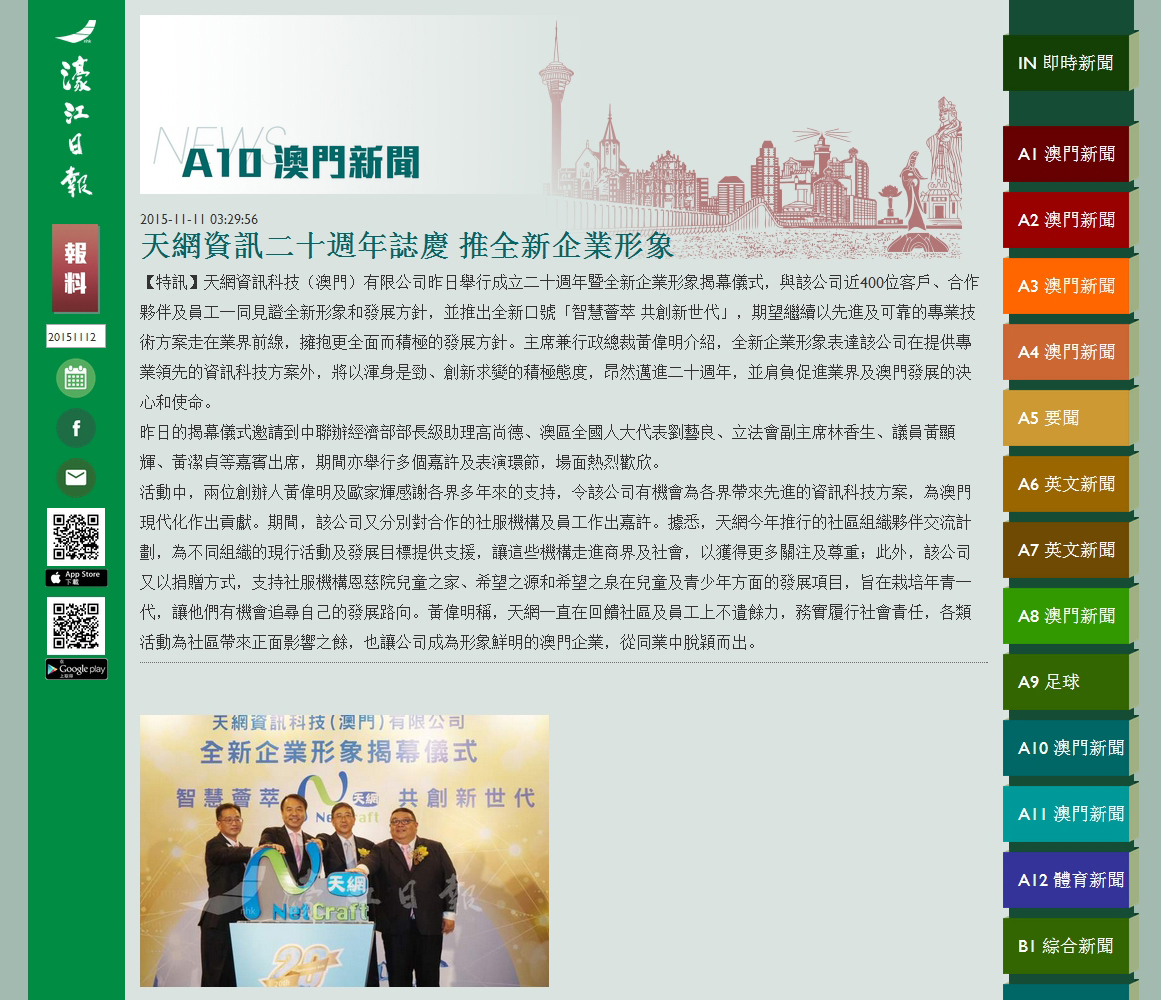Select B1 綜合新聞 section

click(1065, 946)
